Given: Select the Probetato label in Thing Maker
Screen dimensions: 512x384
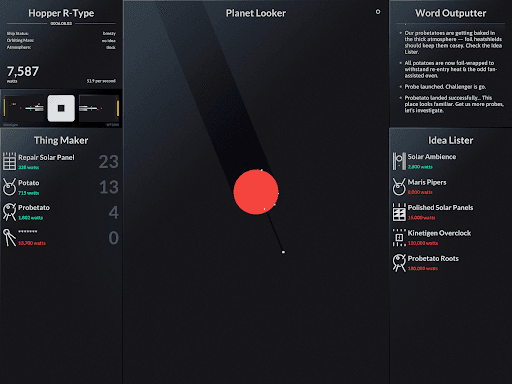Looking at the screenshot, I should pyautogui.click(x=34, y=207).
